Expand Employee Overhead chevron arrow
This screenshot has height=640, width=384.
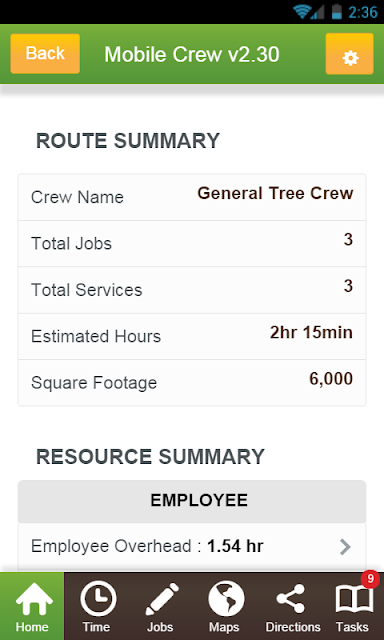click(x=345, y=547)
